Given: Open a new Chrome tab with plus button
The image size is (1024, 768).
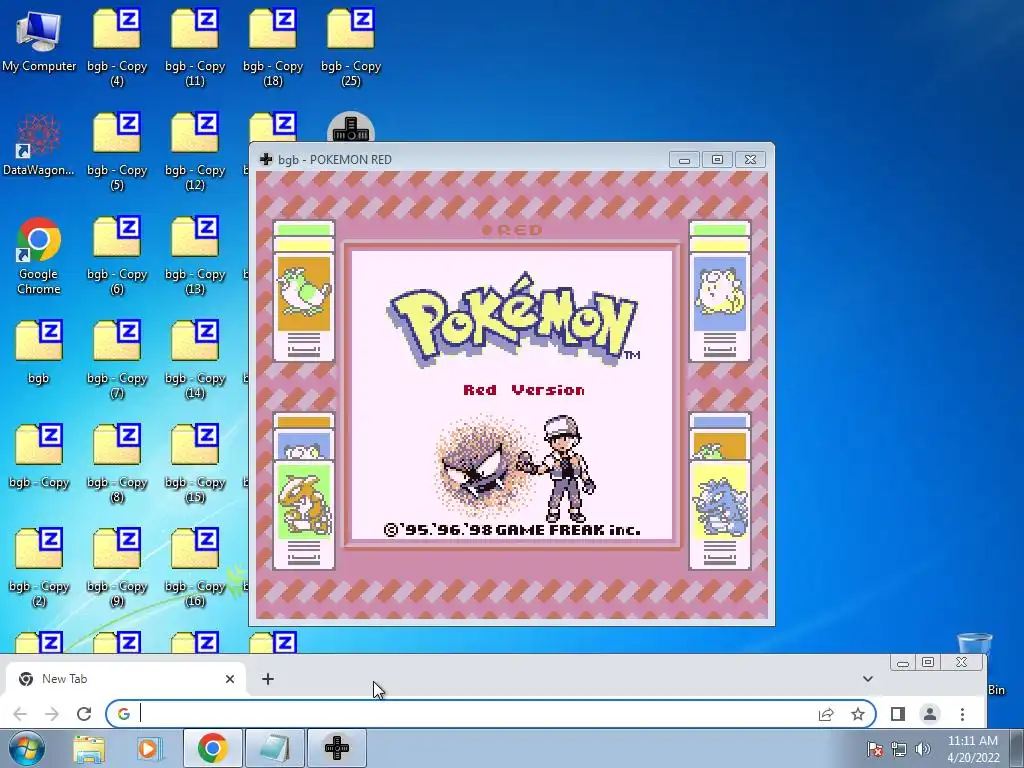Looking at the screenshot, I should pyautogui.click(x=268, y=679).
